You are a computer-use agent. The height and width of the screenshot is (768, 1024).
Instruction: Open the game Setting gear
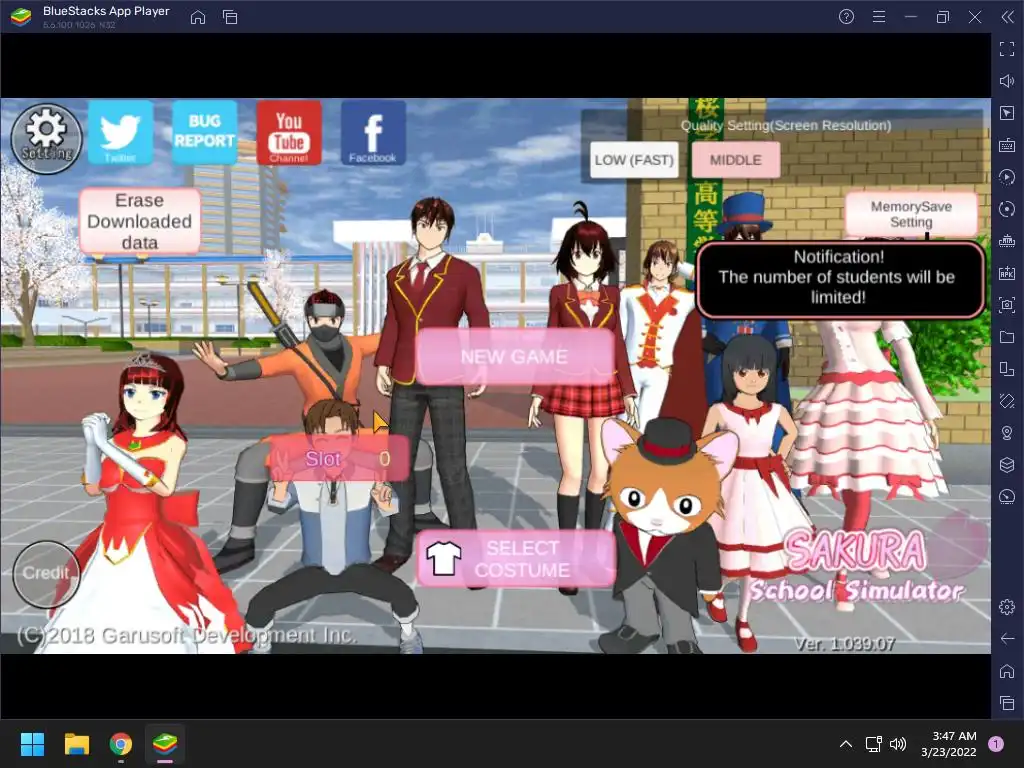(x=46, y=138)
